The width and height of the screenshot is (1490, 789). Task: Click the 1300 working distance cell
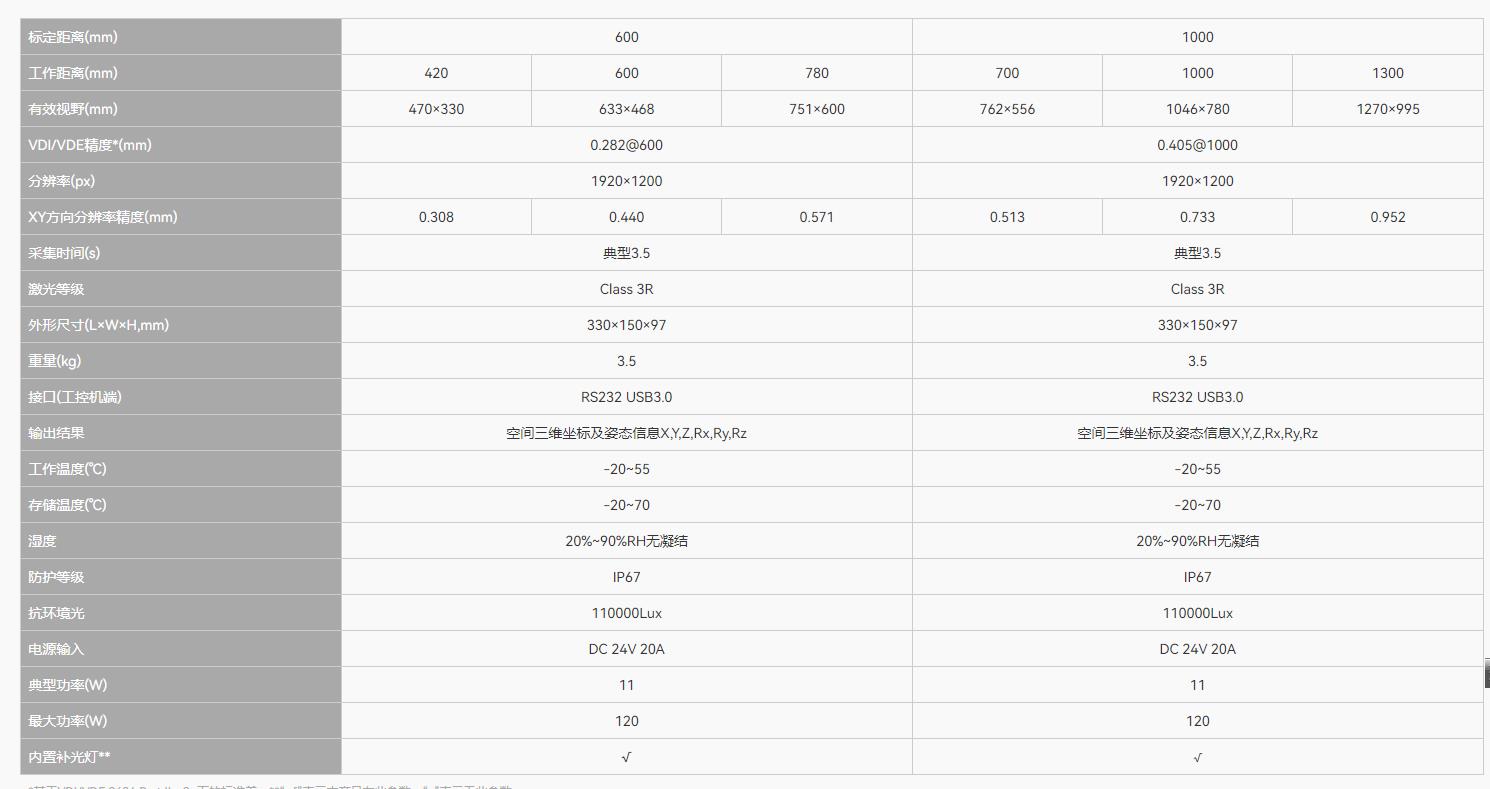pyautogui.click(x=1387, y=73)
